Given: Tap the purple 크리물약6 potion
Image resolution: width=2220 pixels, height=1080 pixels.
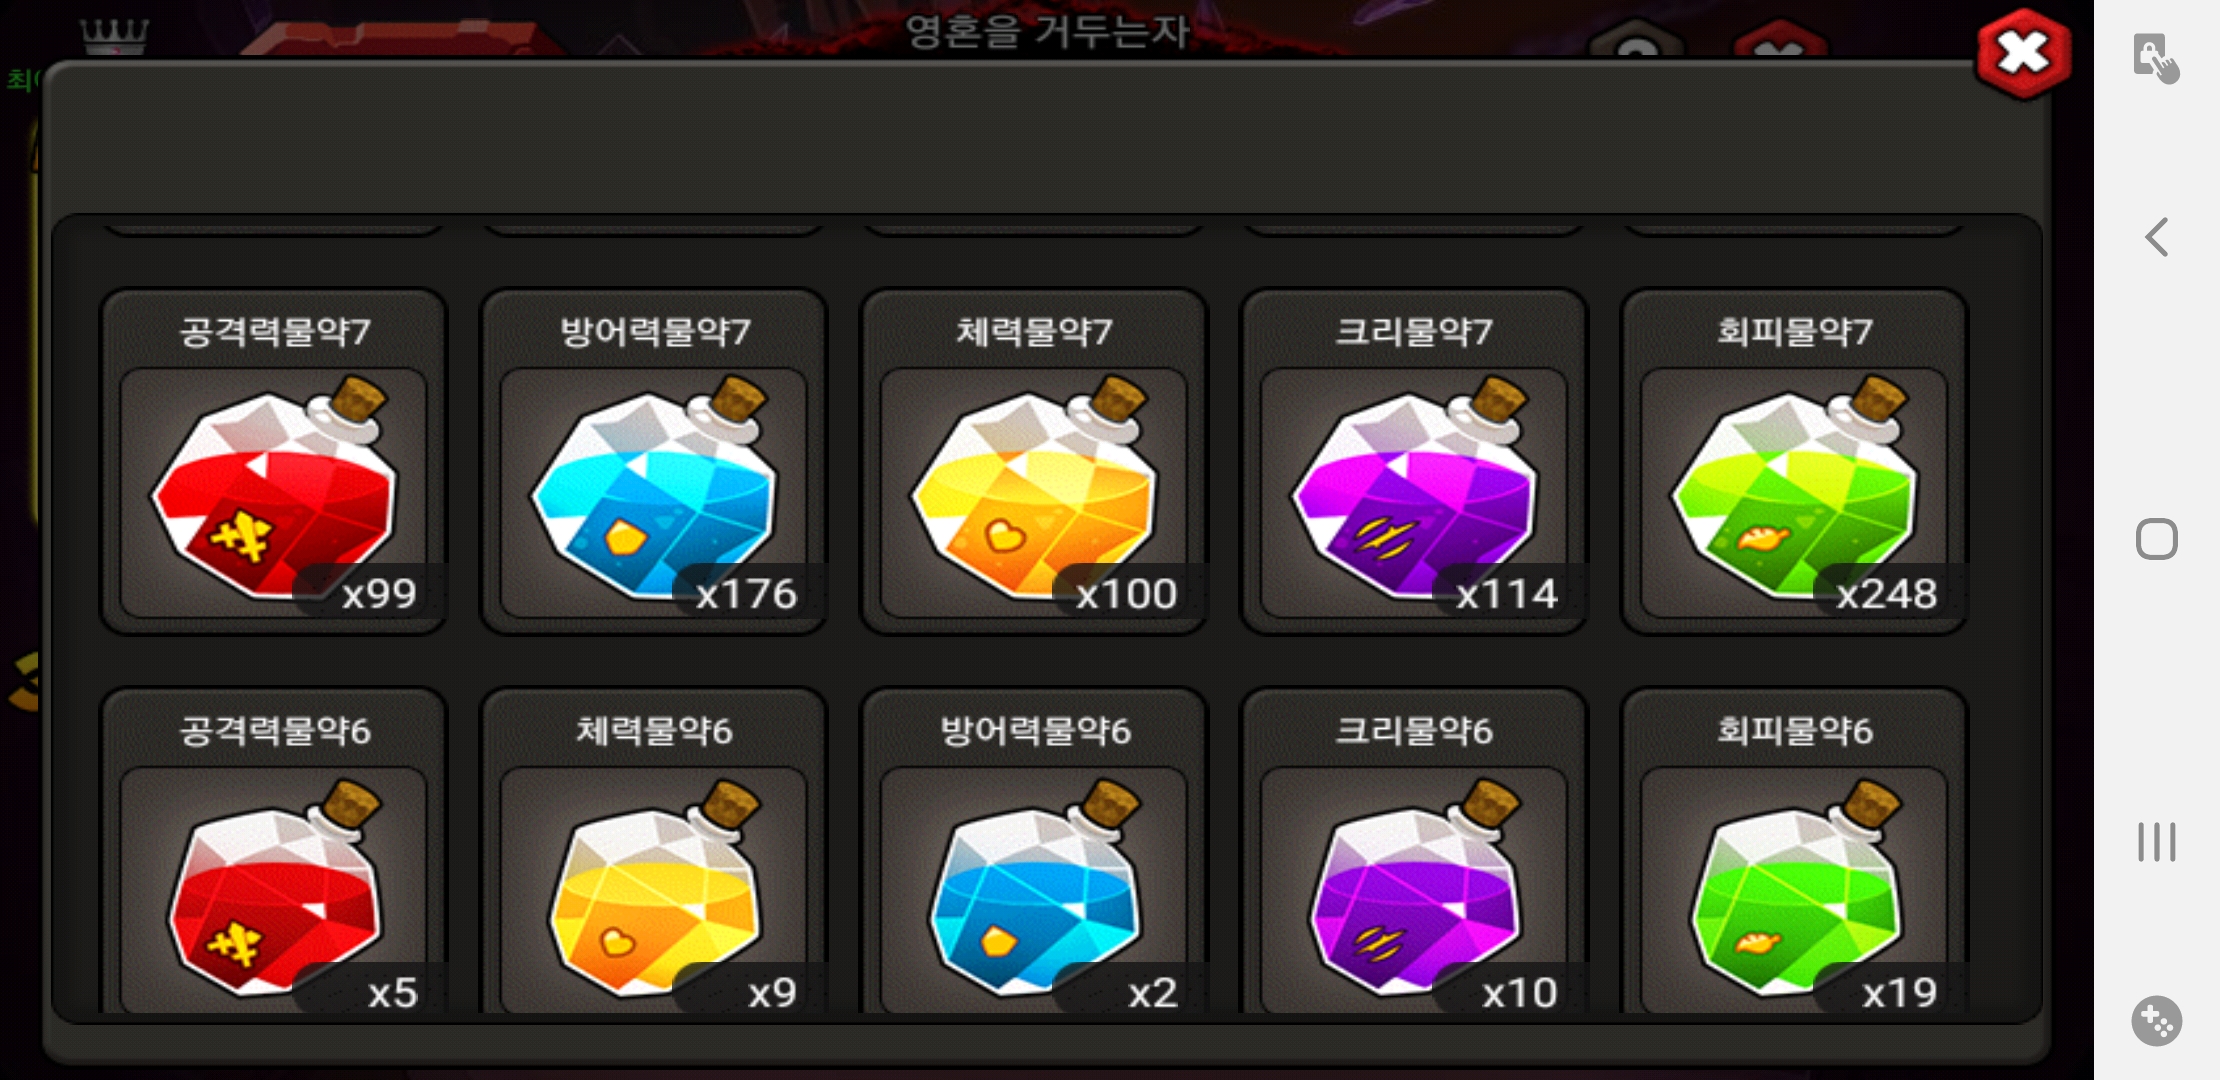Looking at the screenshot, I should 1413,852.
